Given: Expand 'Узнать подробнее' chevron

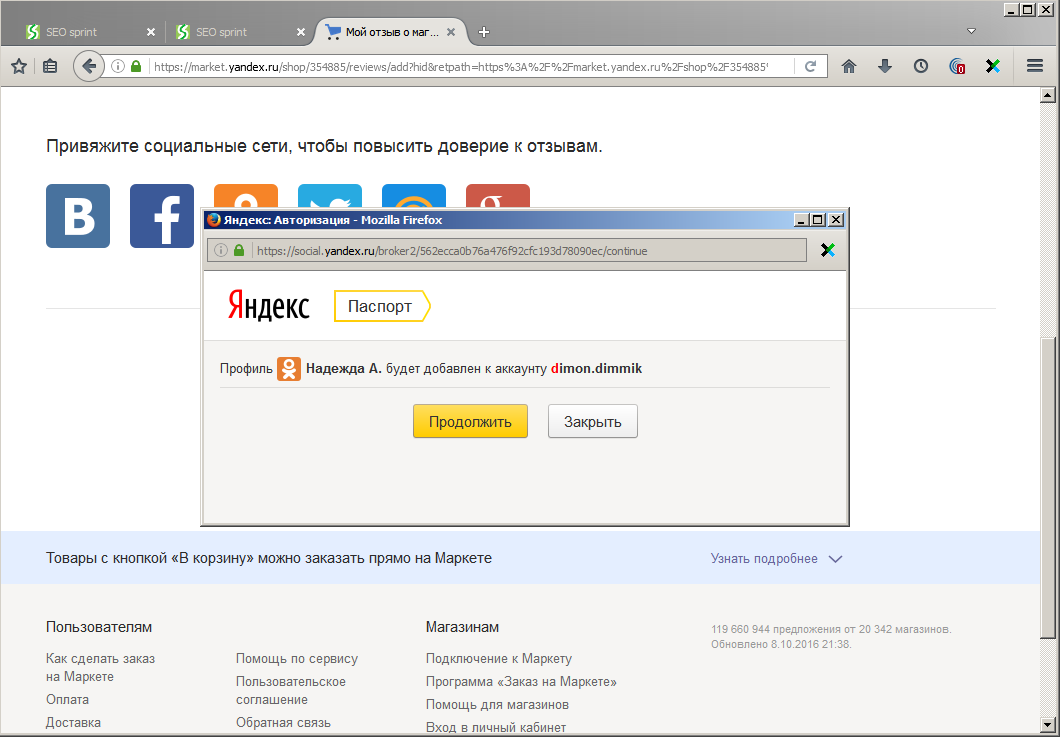Looking at the screenshot, I should (836, 559).
